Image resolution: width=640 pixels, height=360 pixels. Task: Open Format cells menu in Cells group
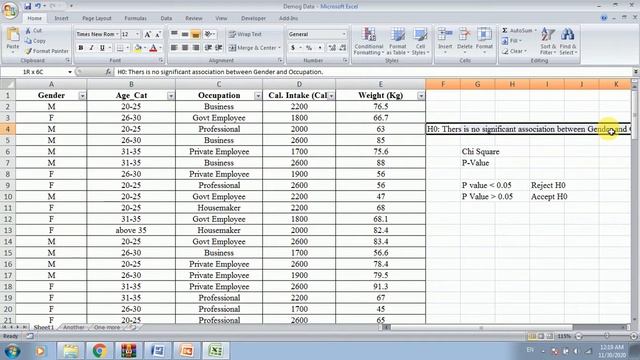484,40
